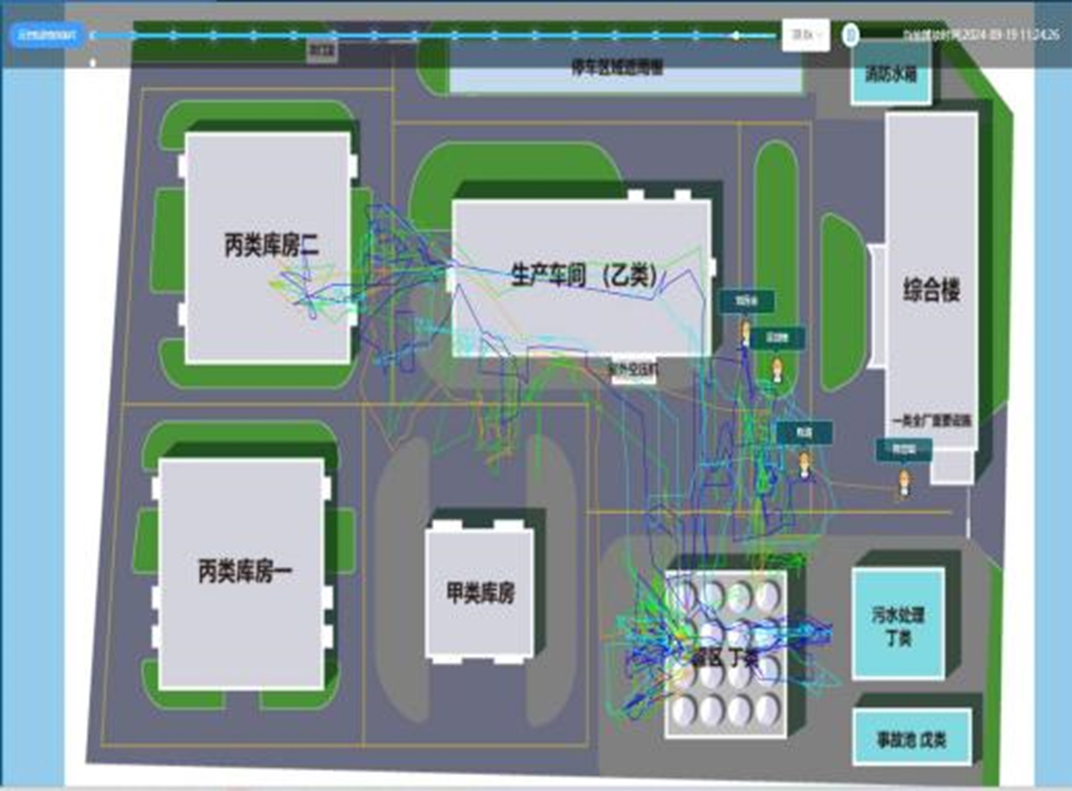Select the worker icon at the central road intersection
Screen dimensions: 1072x791
803,465
